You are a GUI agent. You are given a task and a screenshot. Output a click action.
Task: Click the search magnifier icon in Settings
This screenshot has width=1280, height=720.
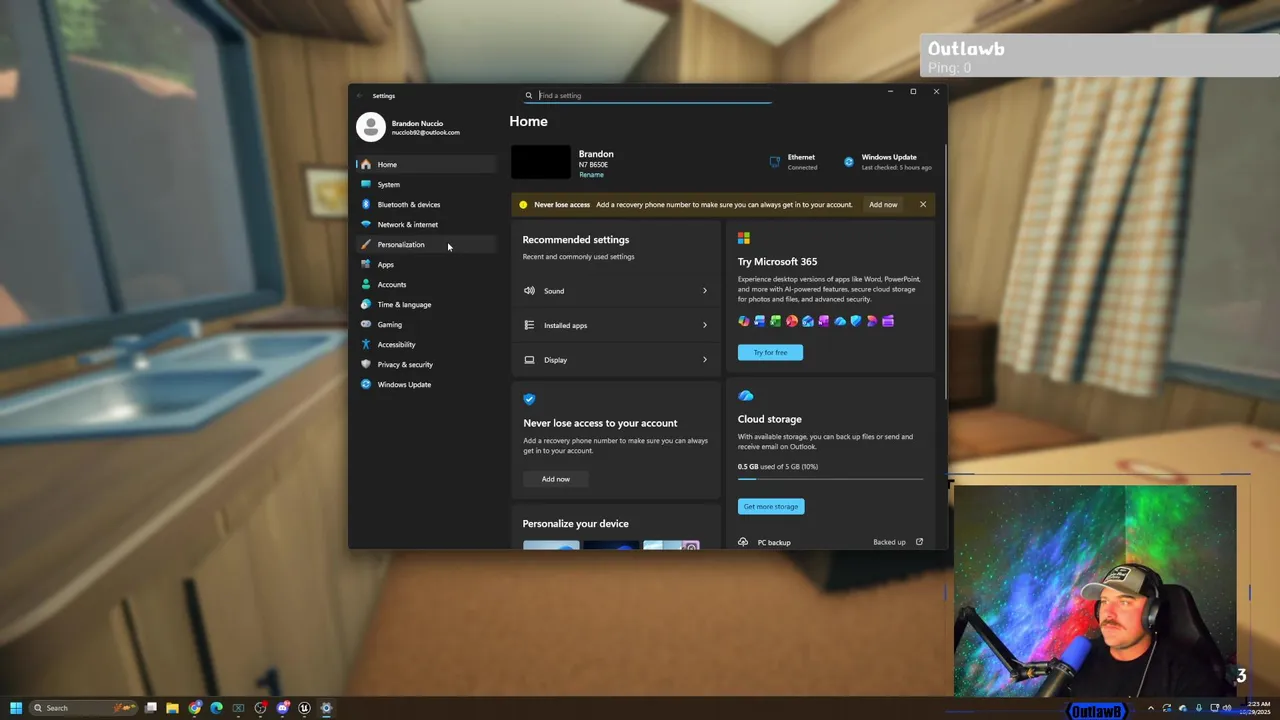click(x=529, y=95)
